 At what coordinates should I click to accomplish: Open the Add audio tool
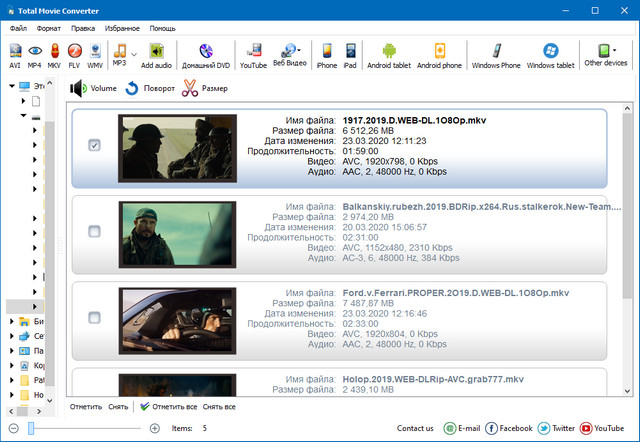click(155, 54)
